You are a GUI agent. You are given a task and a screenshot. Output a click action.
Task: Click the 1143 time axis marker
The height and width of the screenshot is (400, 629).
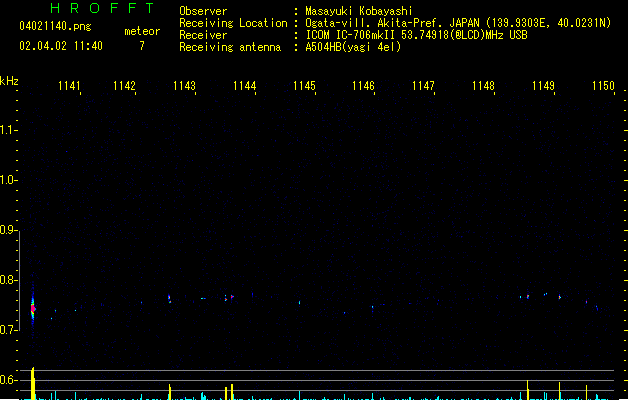[184, 86]
